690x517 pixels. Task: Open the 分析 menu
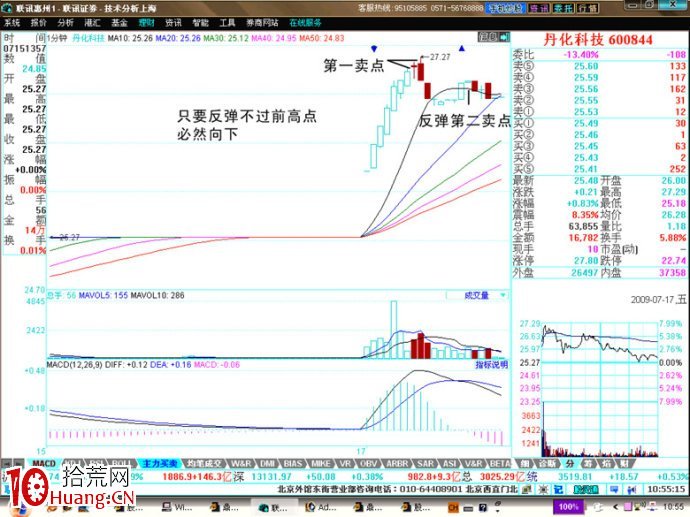(66, 23)
